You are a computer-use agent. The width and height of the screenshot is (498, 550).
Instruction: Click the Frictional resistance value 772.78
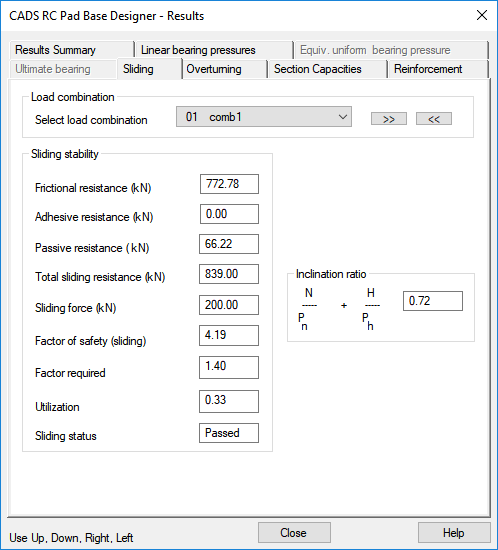tap(229, 184)
